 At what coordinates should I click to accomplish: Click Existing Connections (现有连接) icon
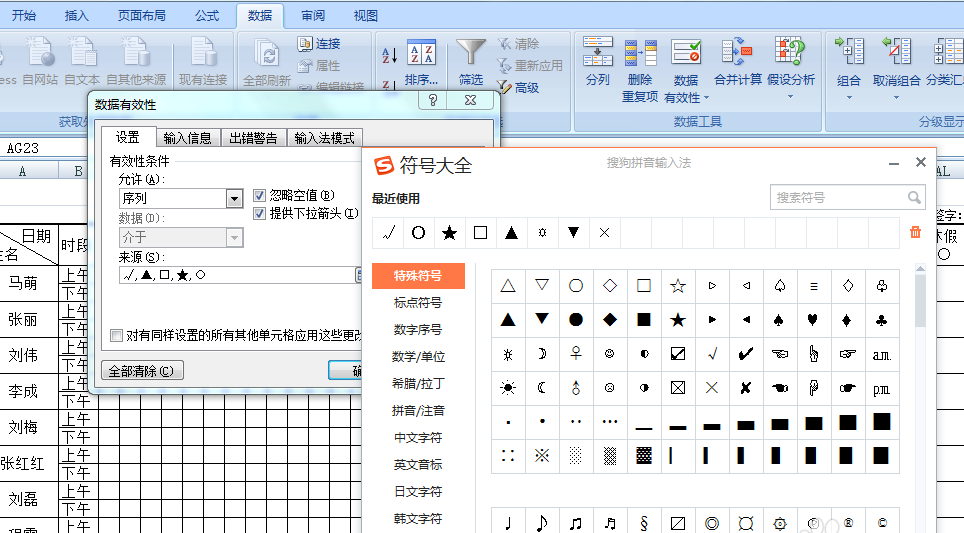pos(203,52)
